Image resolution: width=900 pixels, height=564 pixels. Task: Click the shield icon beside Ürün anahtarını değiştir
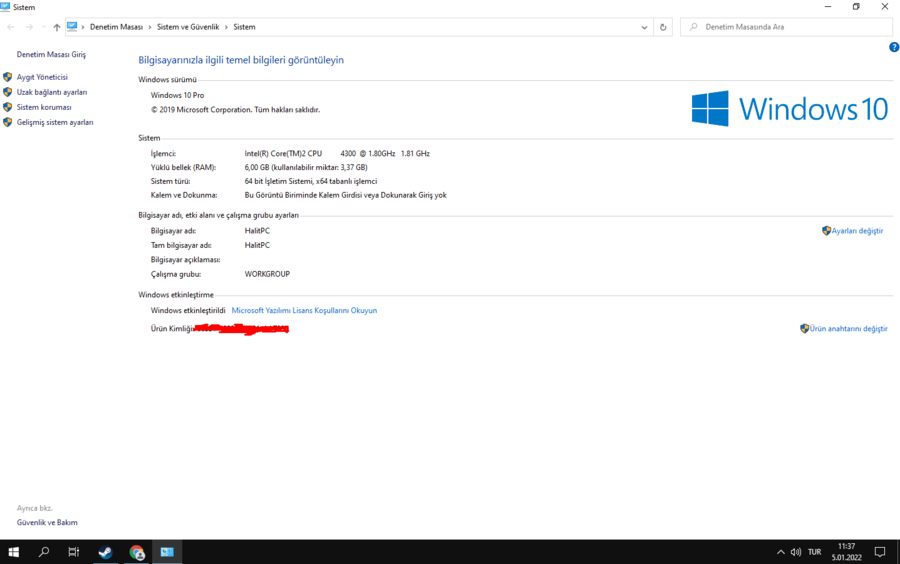(804, 329)
